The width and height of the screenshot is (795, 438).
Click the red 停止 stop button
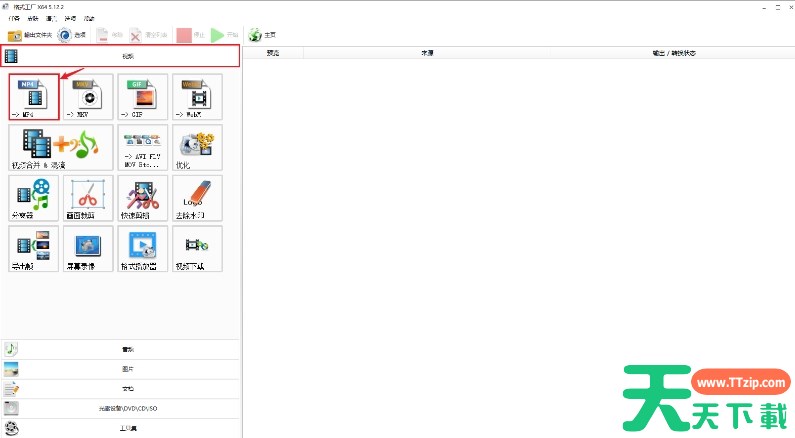191,35
